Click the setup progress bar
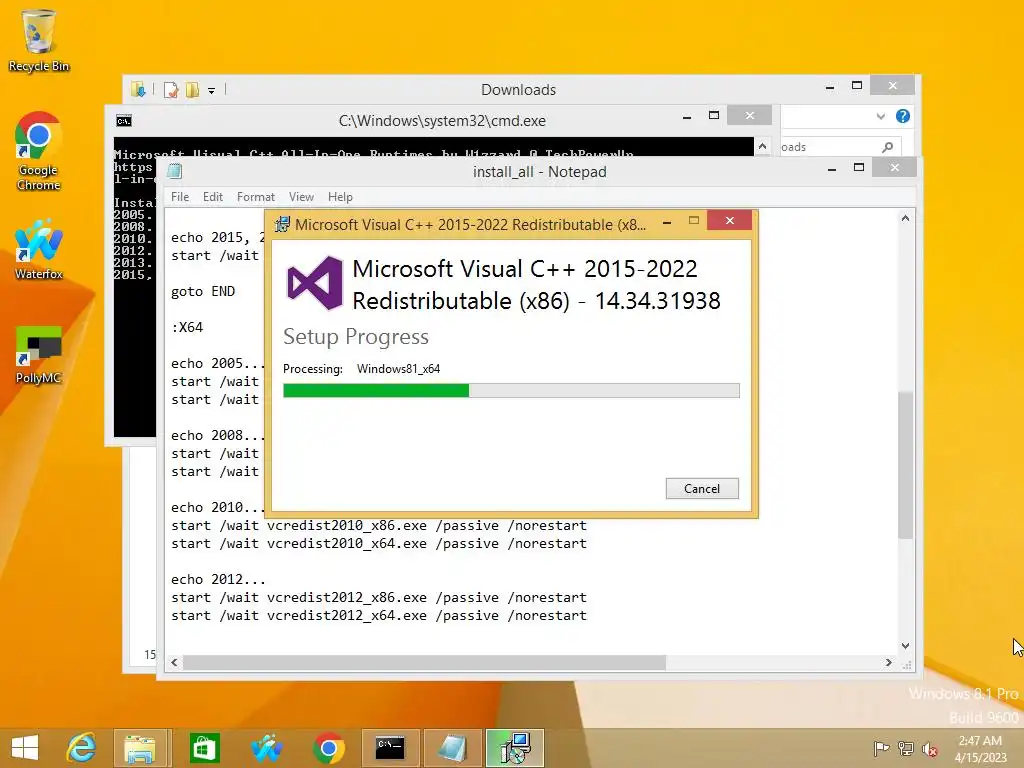The width and height of the screenshot is (1024, 768). [x=511, y=391]
